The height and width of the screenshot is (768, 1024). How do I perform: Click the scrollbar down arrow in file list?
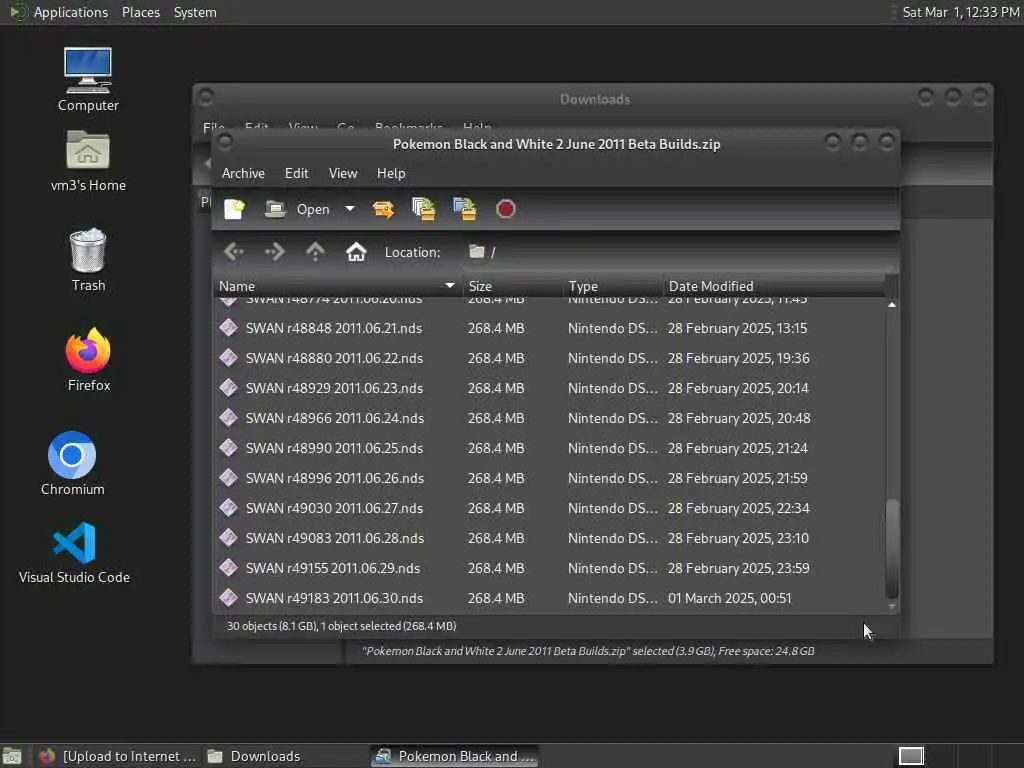point(892,607)
